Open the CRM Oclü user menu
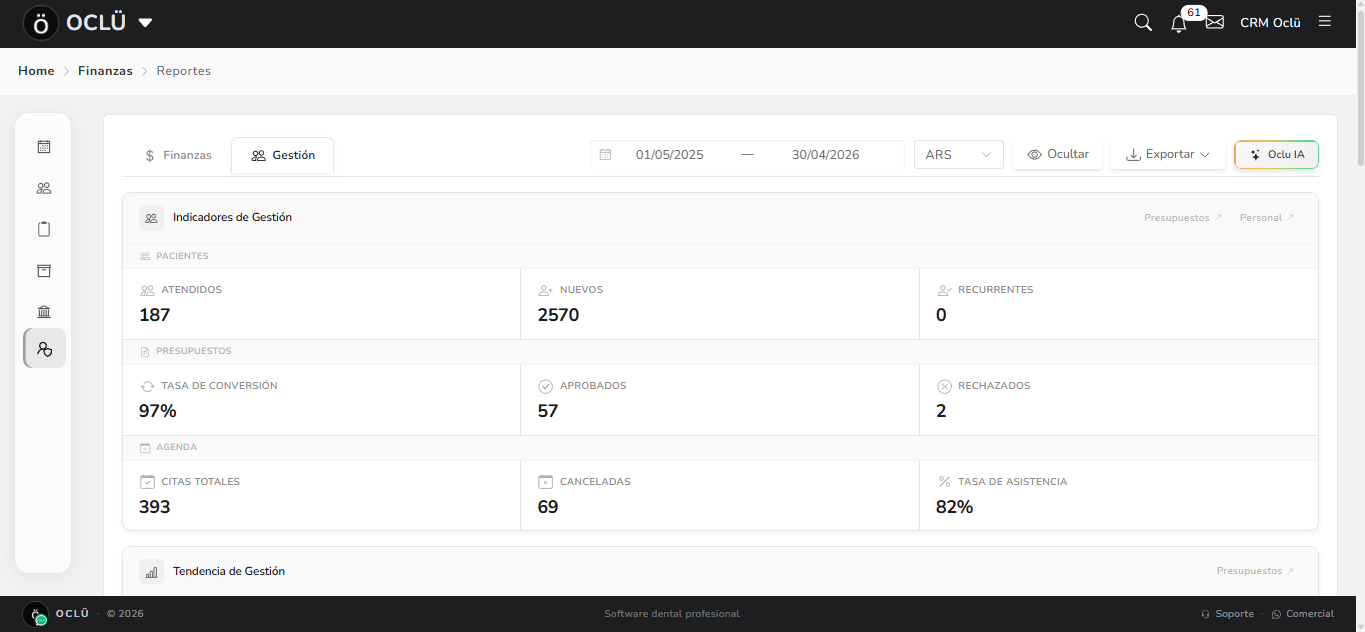The height and width of the screenshot is (632, 1365). (x=1270, y=23)
